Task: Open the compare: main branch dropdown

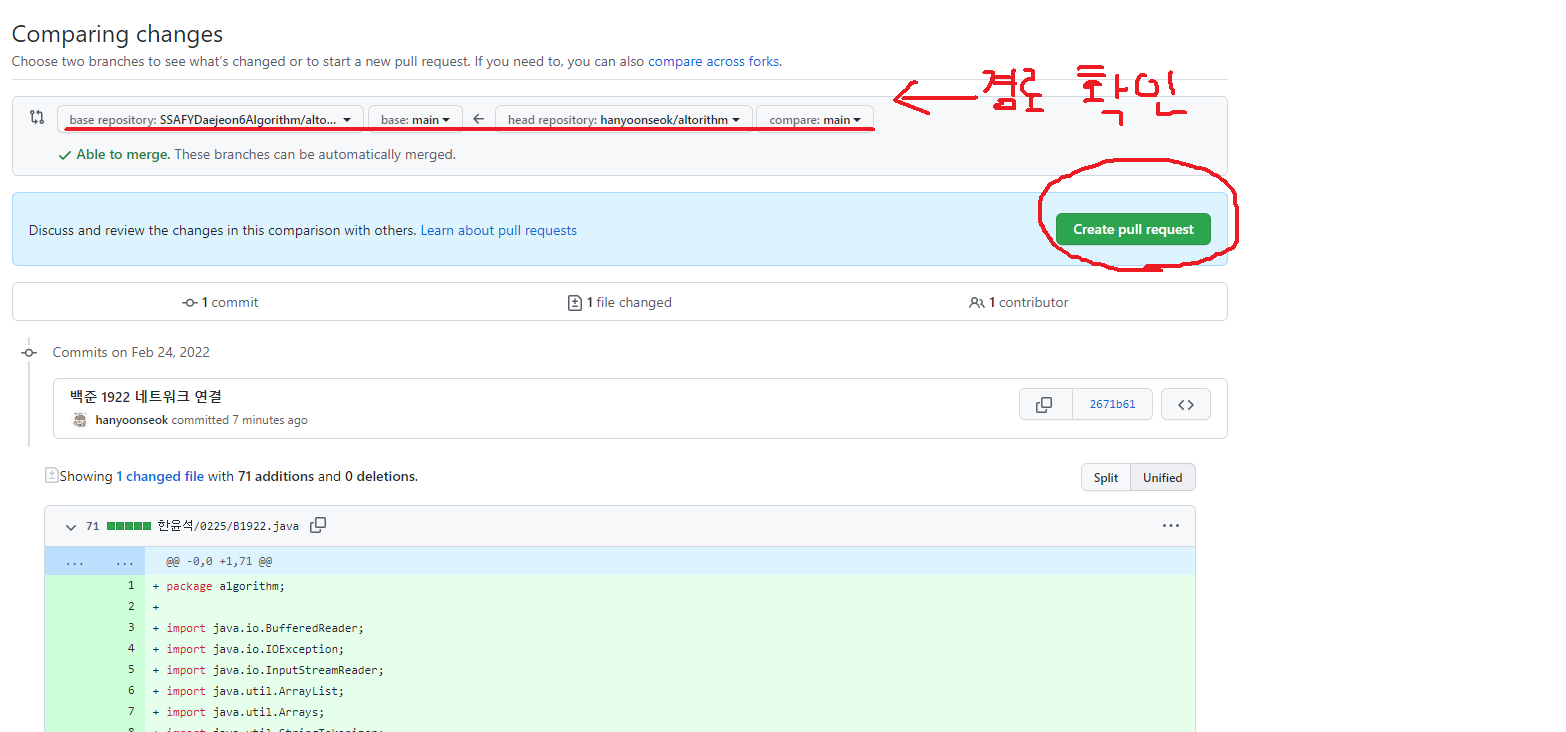Action: 815,119
